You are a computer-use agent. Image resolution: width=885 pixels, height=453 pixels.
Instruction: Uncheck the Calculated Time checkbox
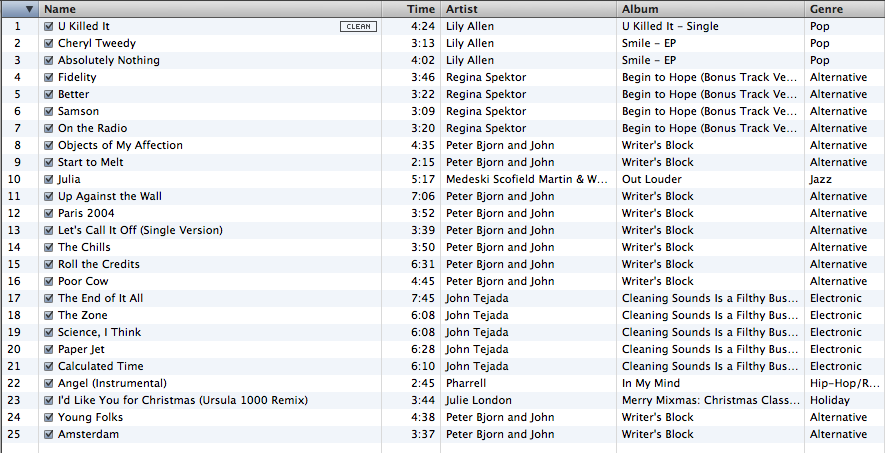49,366
